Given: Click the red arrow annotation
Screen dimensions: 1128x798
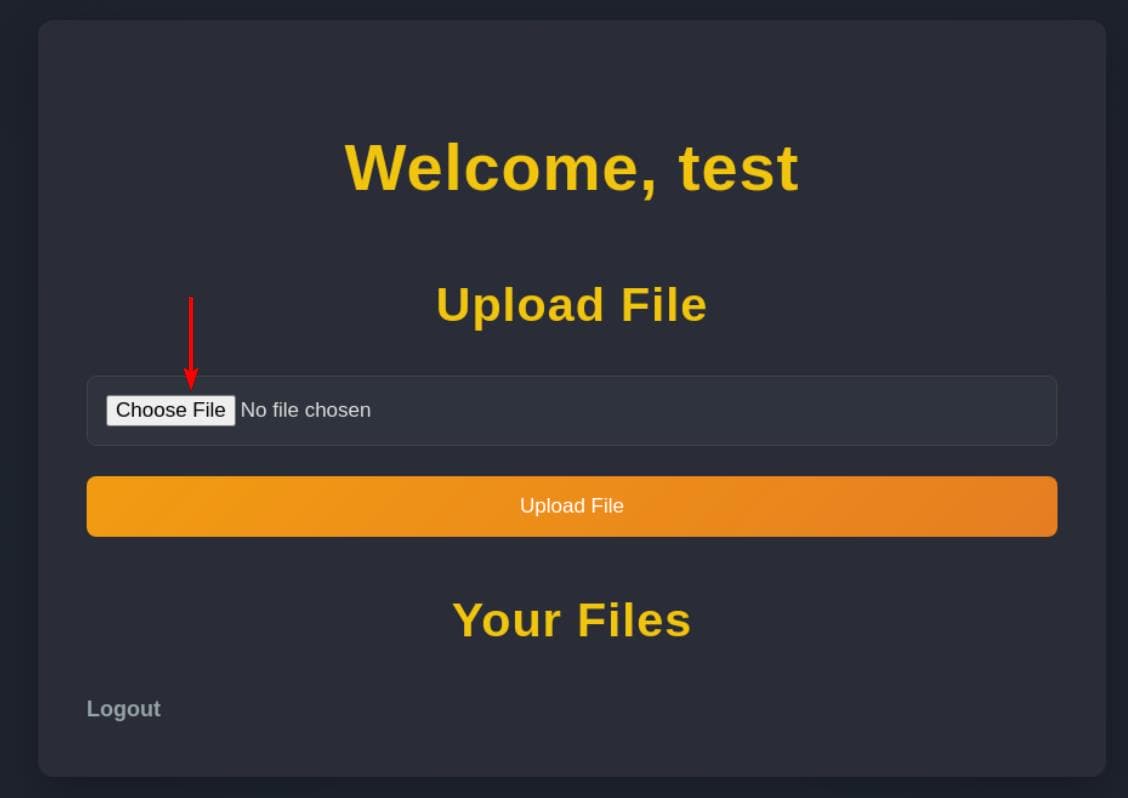Looking at the screenshot, I should click(x=191, y=343).
